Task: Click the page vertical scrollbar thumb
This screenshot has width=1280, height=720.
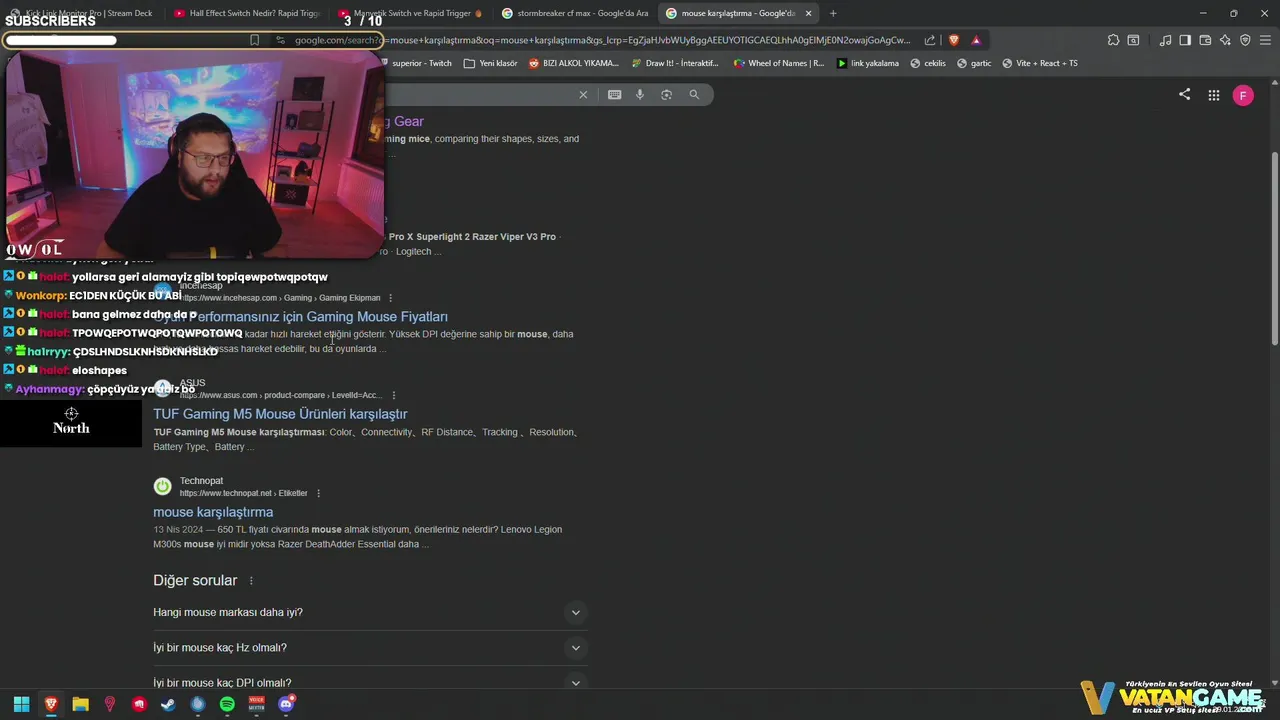Action: coord(1274,248)
